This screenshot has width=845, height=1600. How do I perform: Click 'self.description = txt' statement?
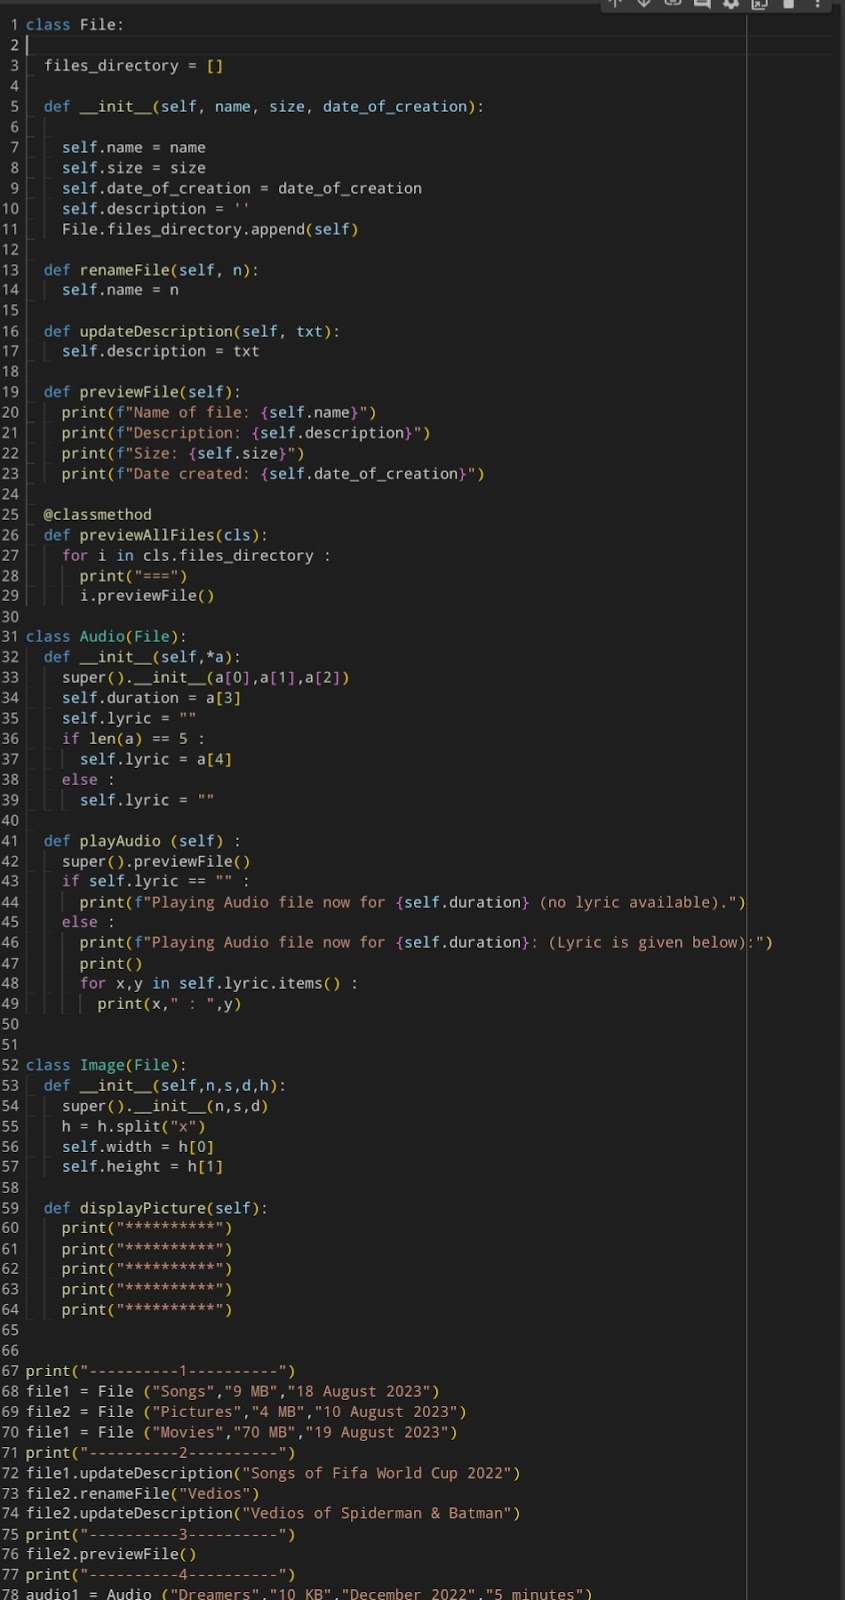point(160,351)
